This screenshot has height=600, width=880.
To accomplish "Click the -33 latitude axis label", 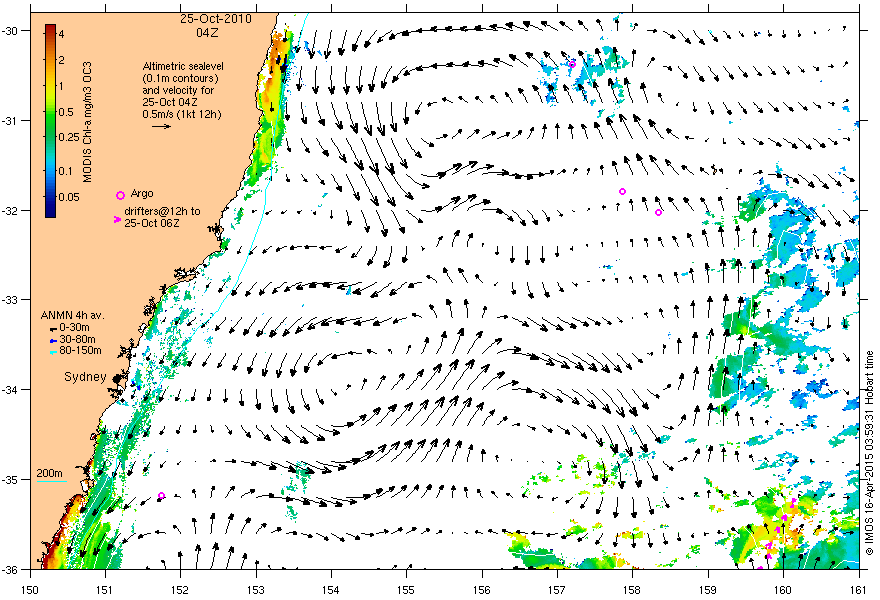I will click(8, 300).
